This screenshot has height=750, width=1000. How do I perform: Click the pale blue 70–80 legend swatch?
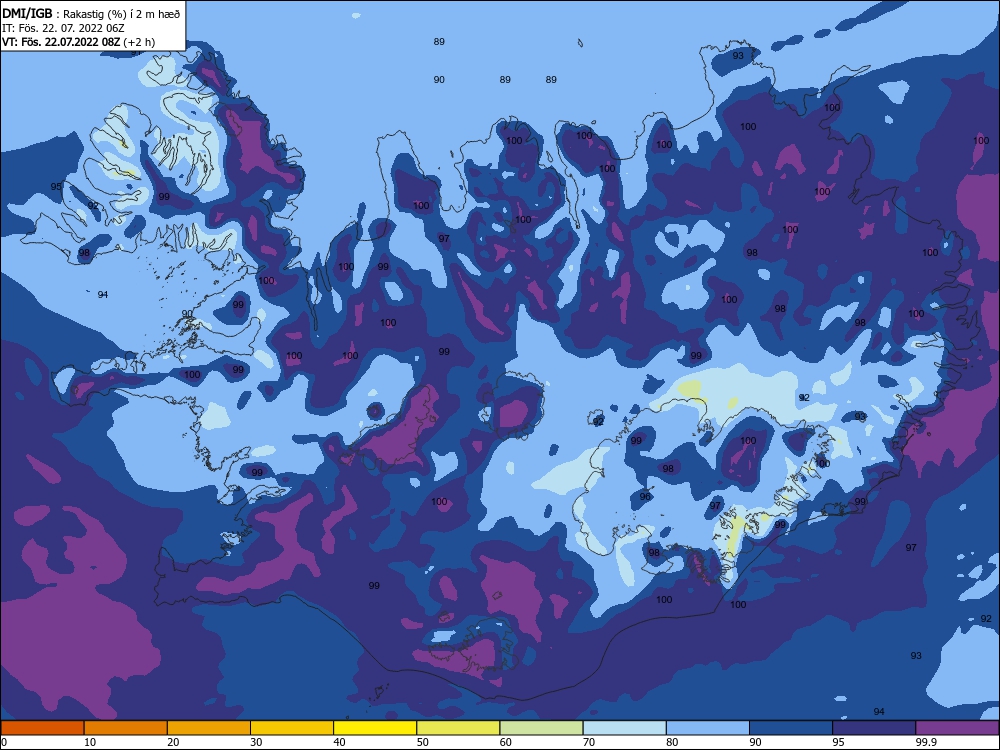(x=624, y=728)
